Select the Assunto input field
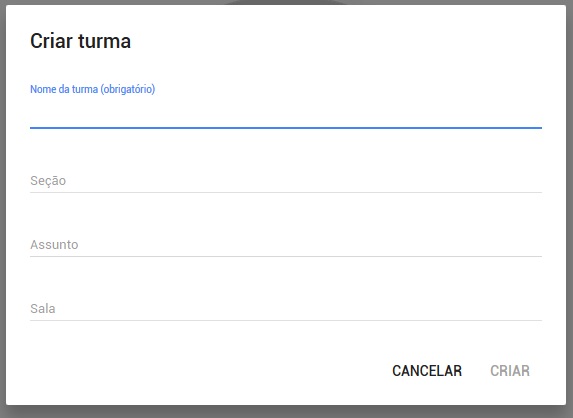The width and height of the screenshot is (573, 418). [286, 244]
